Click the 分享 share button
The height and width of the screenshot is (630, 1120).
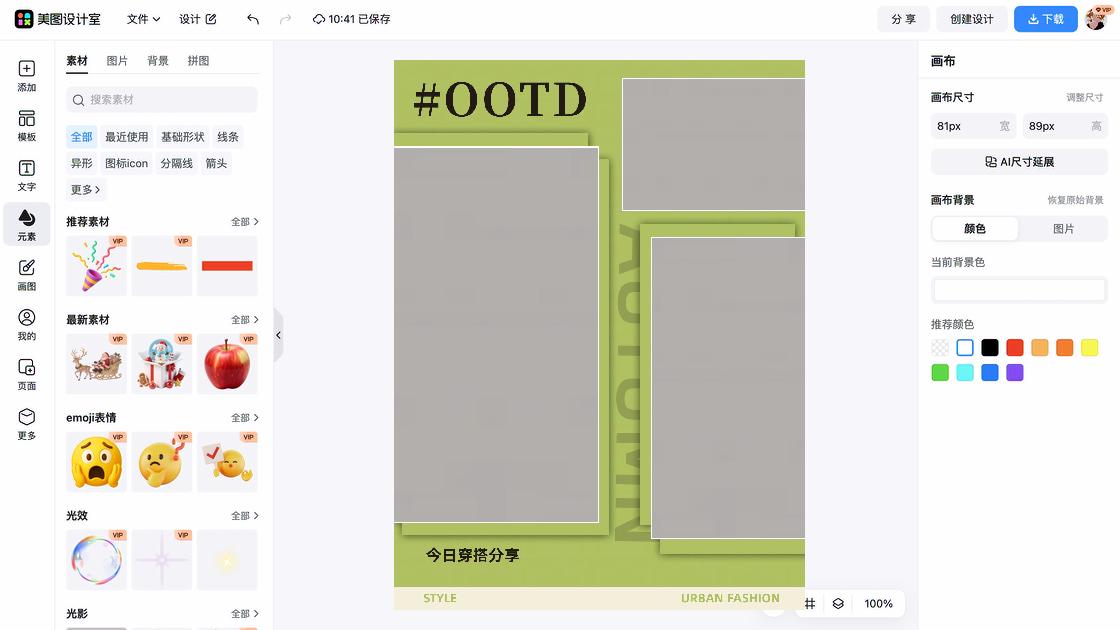pyautogui.click(x=904, y=19)
